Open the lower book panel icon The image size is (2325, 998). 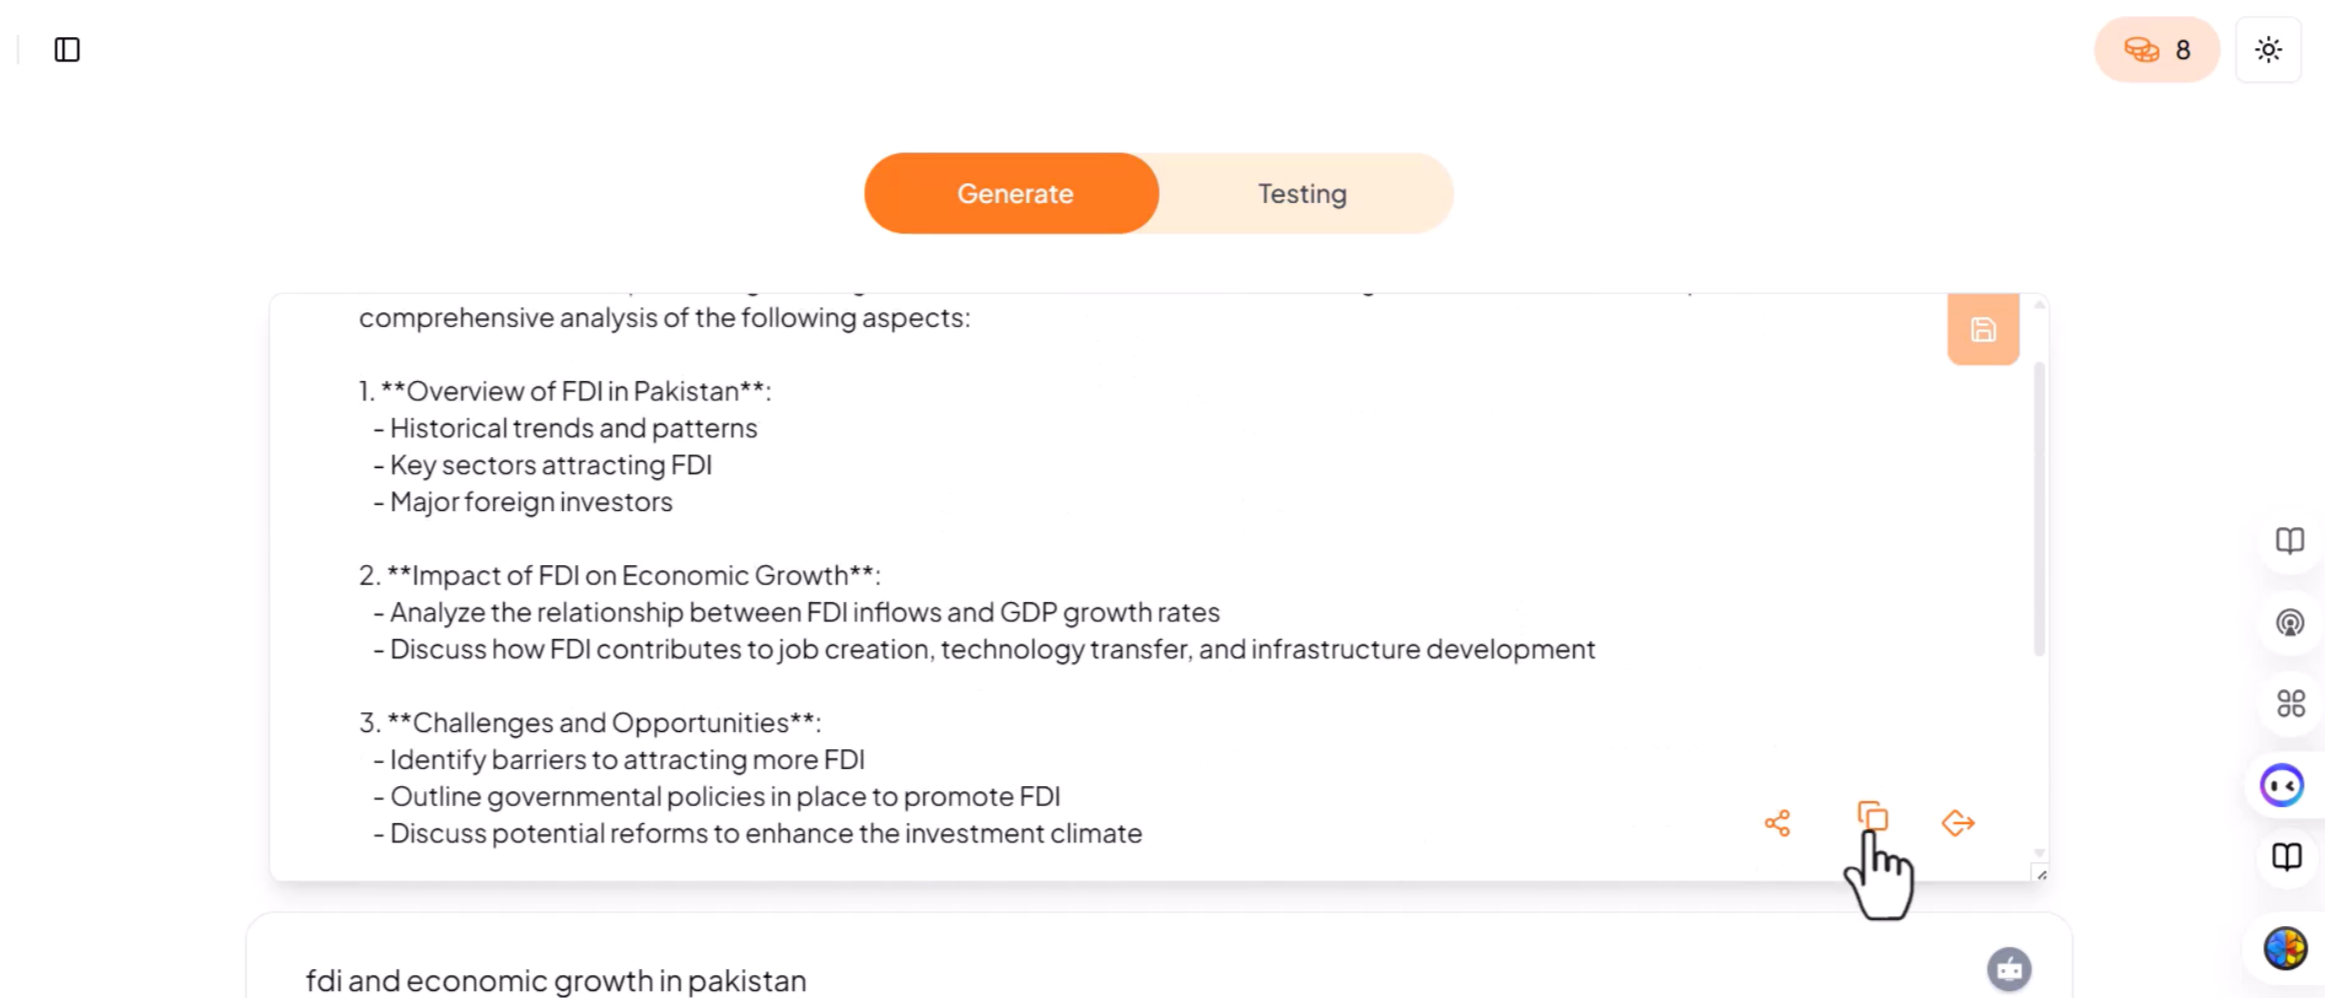tap(2289, 857)
